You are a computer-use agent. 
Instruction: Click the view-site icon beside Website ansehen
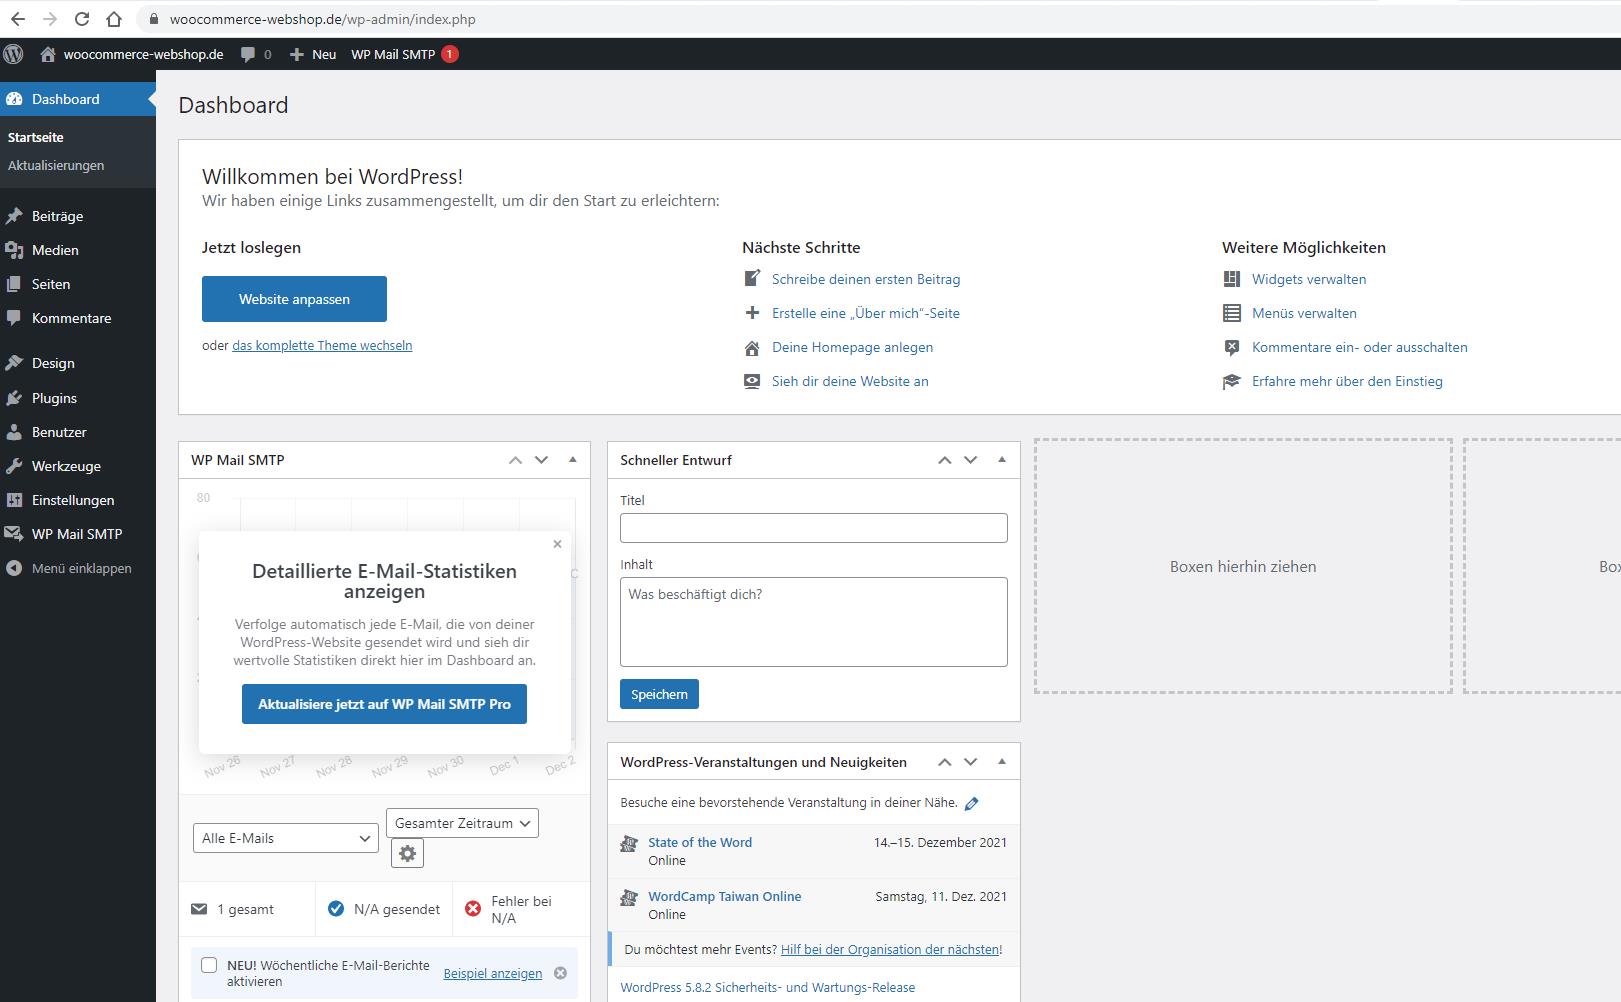coord(752,381)
